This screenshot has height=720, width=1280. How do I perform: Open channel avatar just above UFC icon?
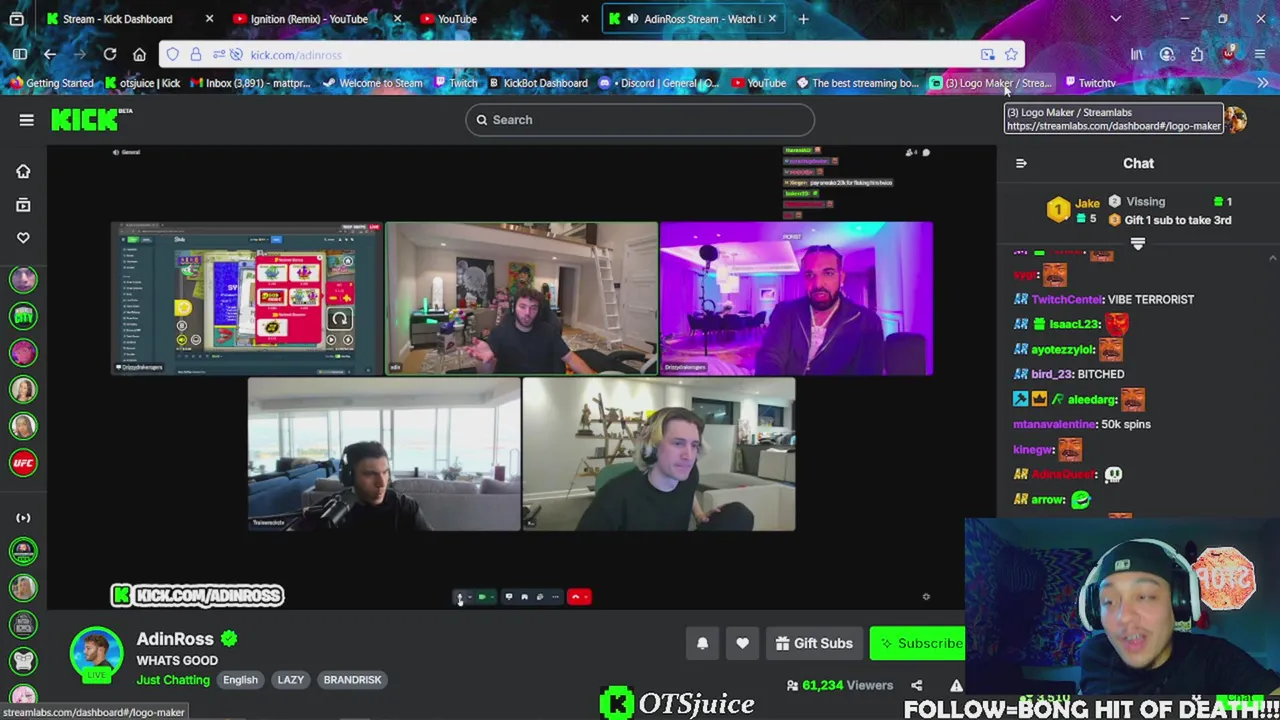point(23,426)
